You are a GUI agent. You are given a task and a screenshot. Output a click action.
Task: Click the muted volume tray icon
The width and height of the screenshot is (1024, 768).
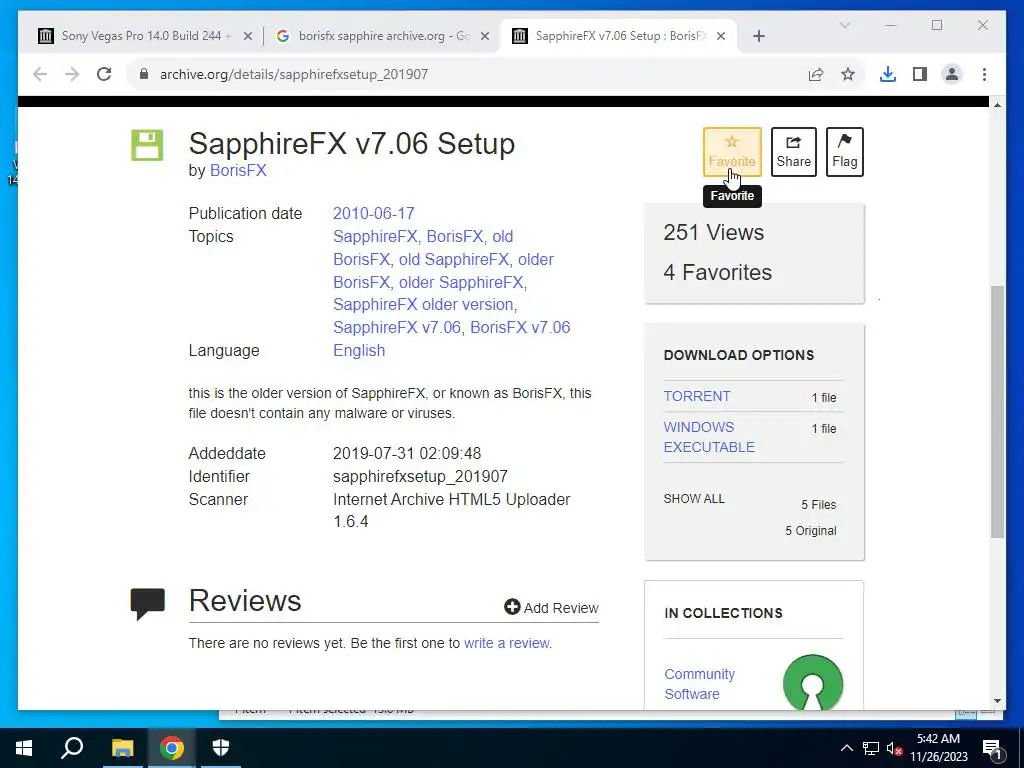(x=894, y=748)
